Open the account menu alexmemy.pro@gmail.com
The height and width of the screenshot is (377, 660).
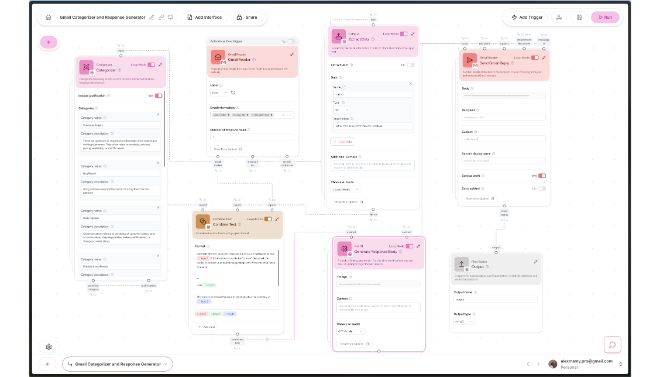pos(585,364)
